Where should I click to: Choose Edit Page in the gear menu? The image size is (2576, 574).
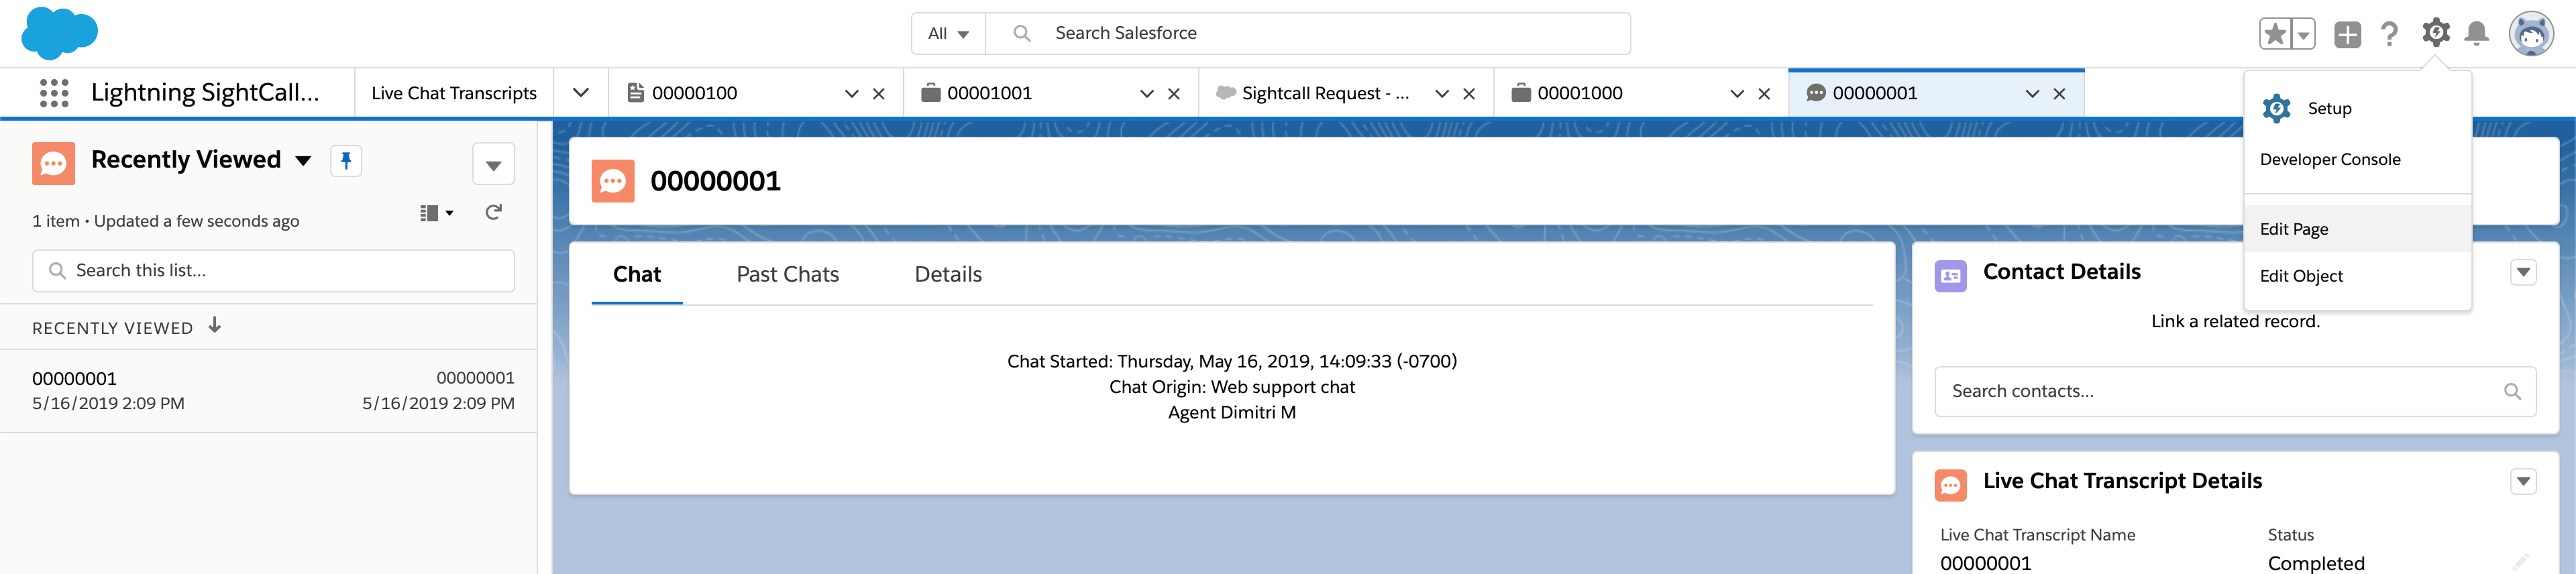tap(2357, 229)
